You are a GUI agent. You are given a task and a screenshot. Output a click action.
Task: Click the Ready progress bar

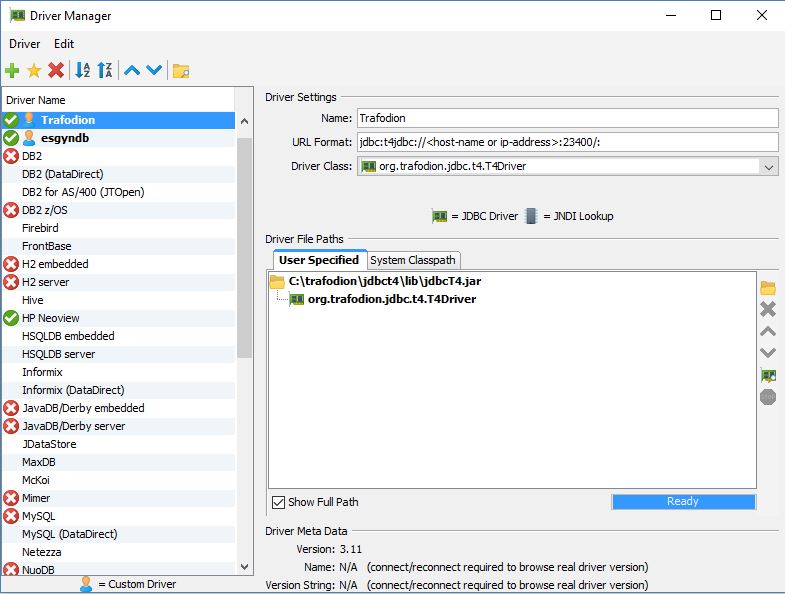click(x=683, y=502)
